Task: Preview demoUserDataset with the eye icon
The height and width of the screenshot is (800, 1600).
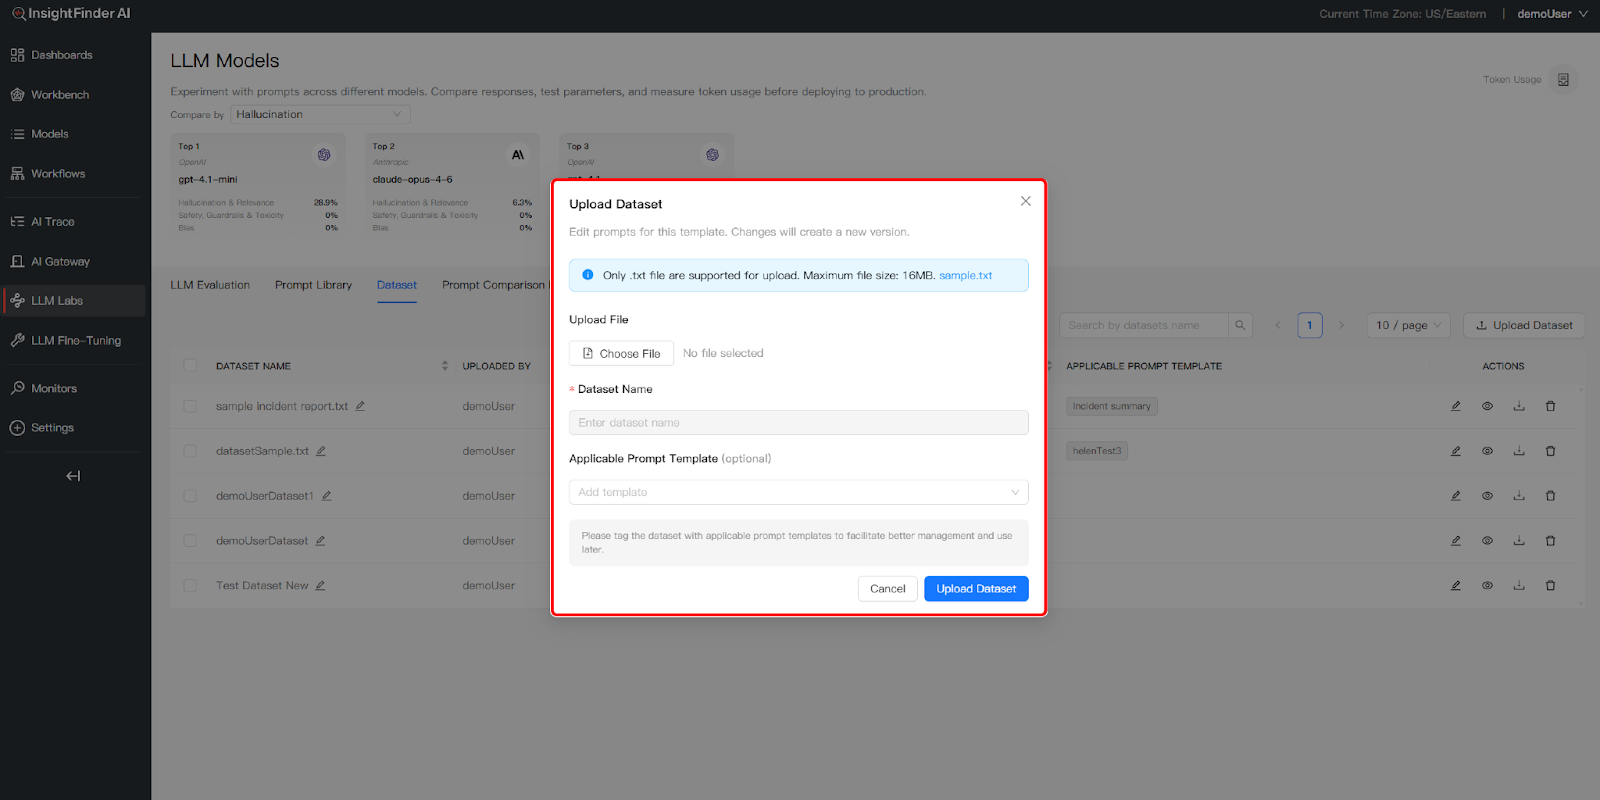Action: tap(1487, 541)
